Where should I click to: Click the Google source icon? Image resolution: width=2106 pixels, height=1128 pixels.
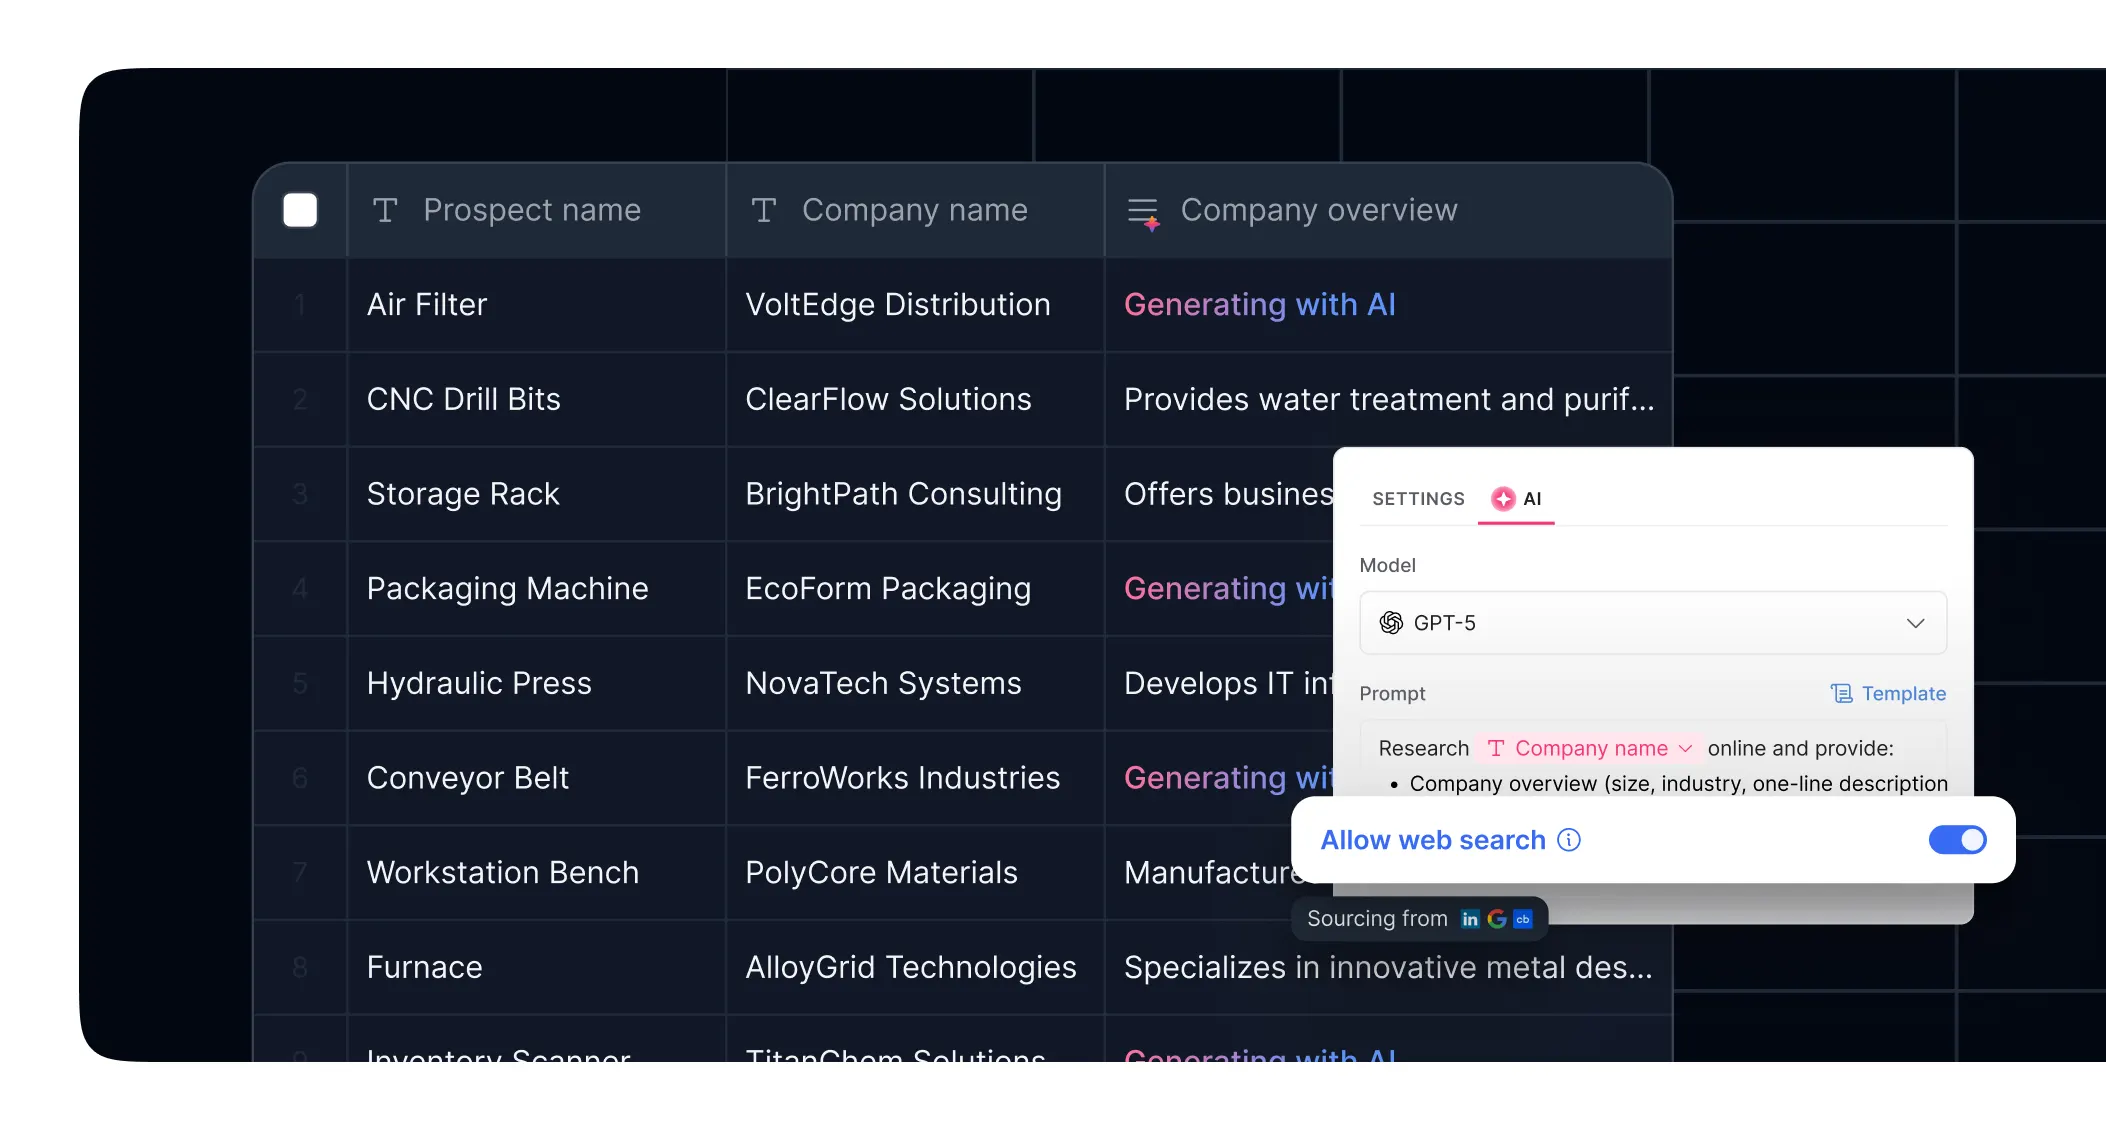click(x=1496, y=919)
